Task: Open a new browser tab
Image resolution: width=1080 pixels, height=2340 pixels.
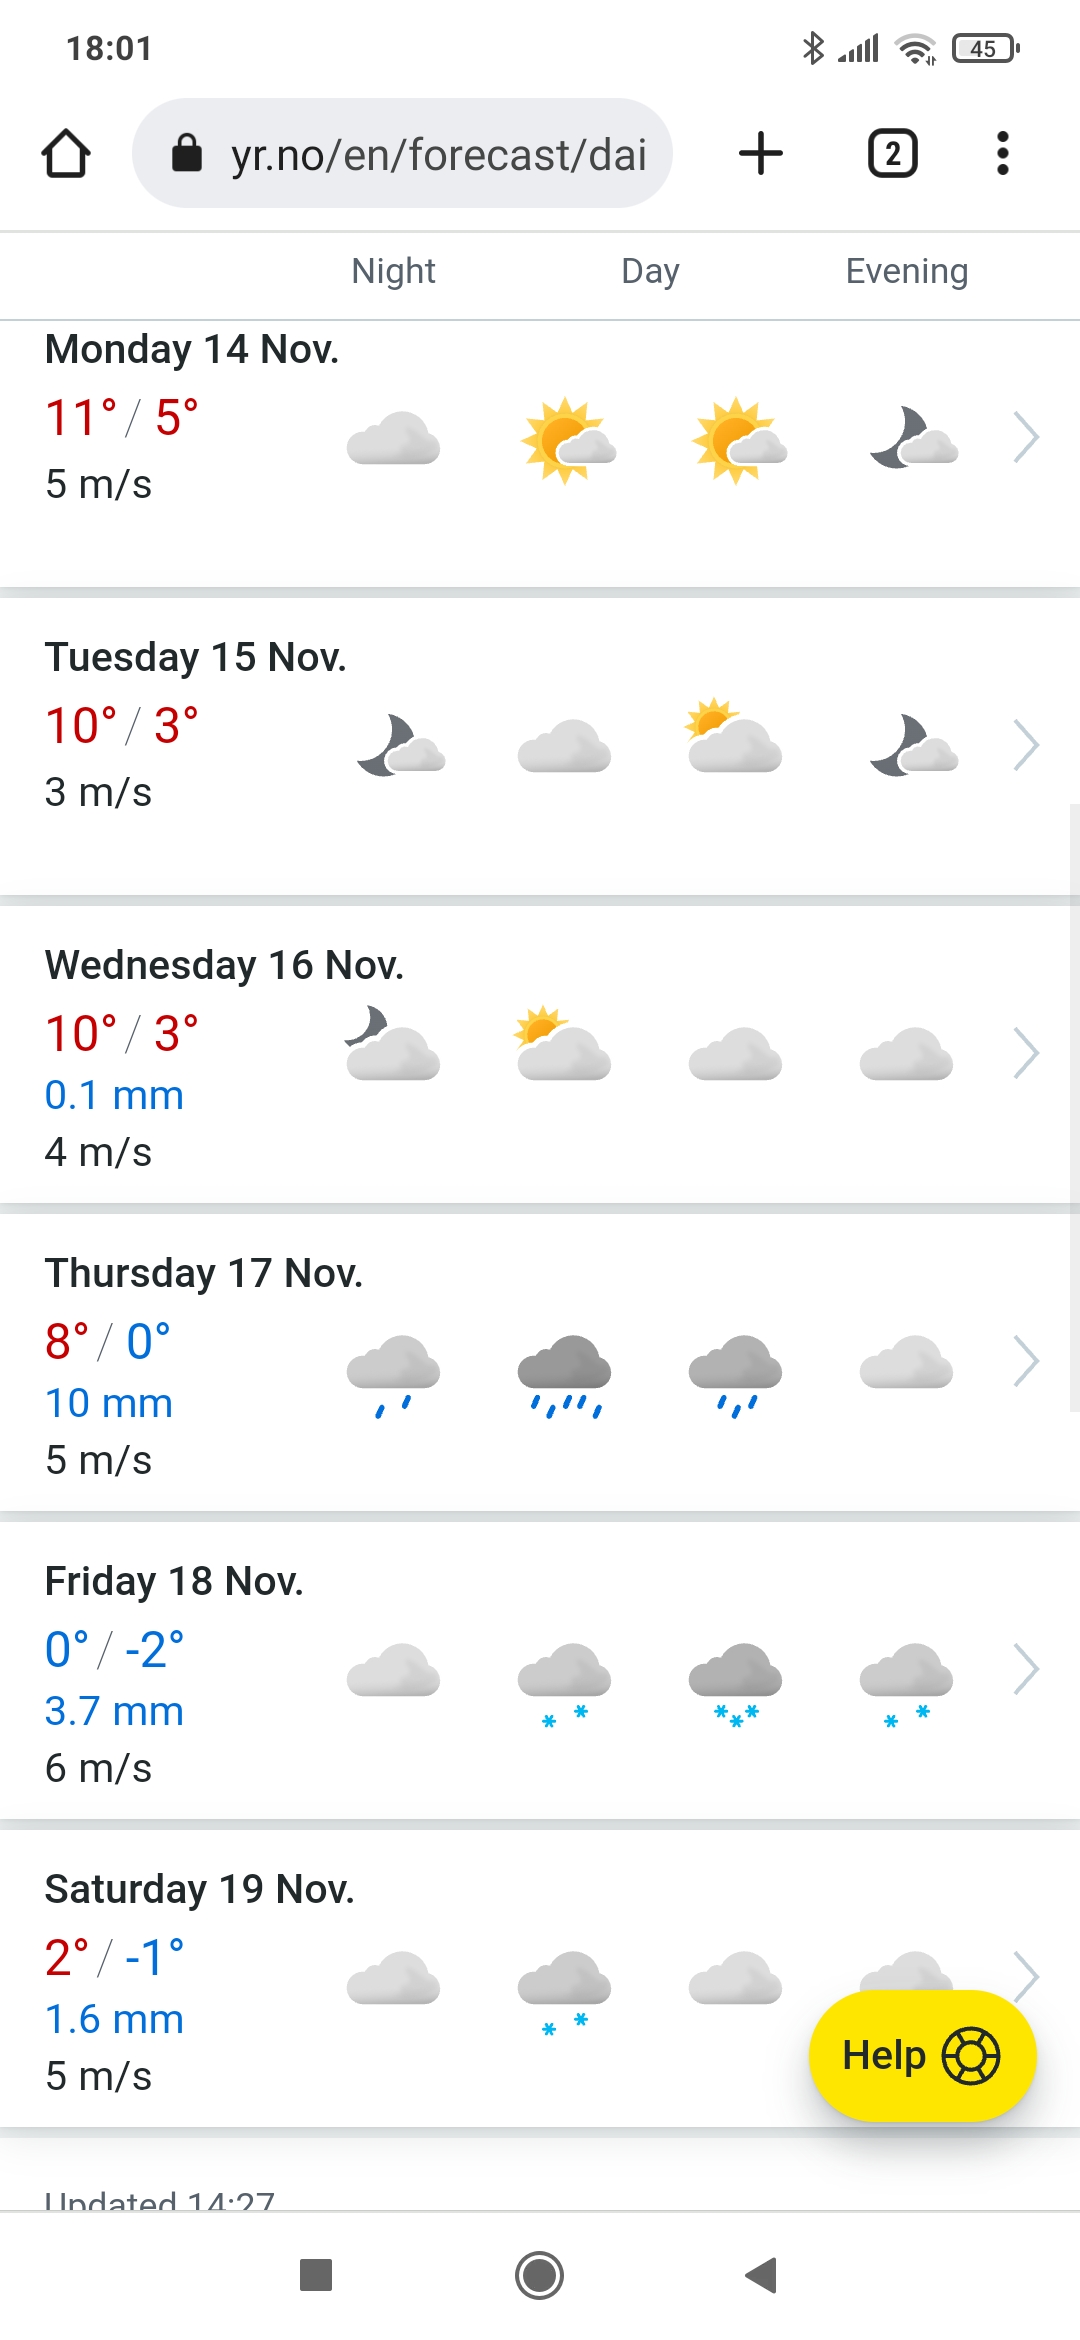Action: 760,154
